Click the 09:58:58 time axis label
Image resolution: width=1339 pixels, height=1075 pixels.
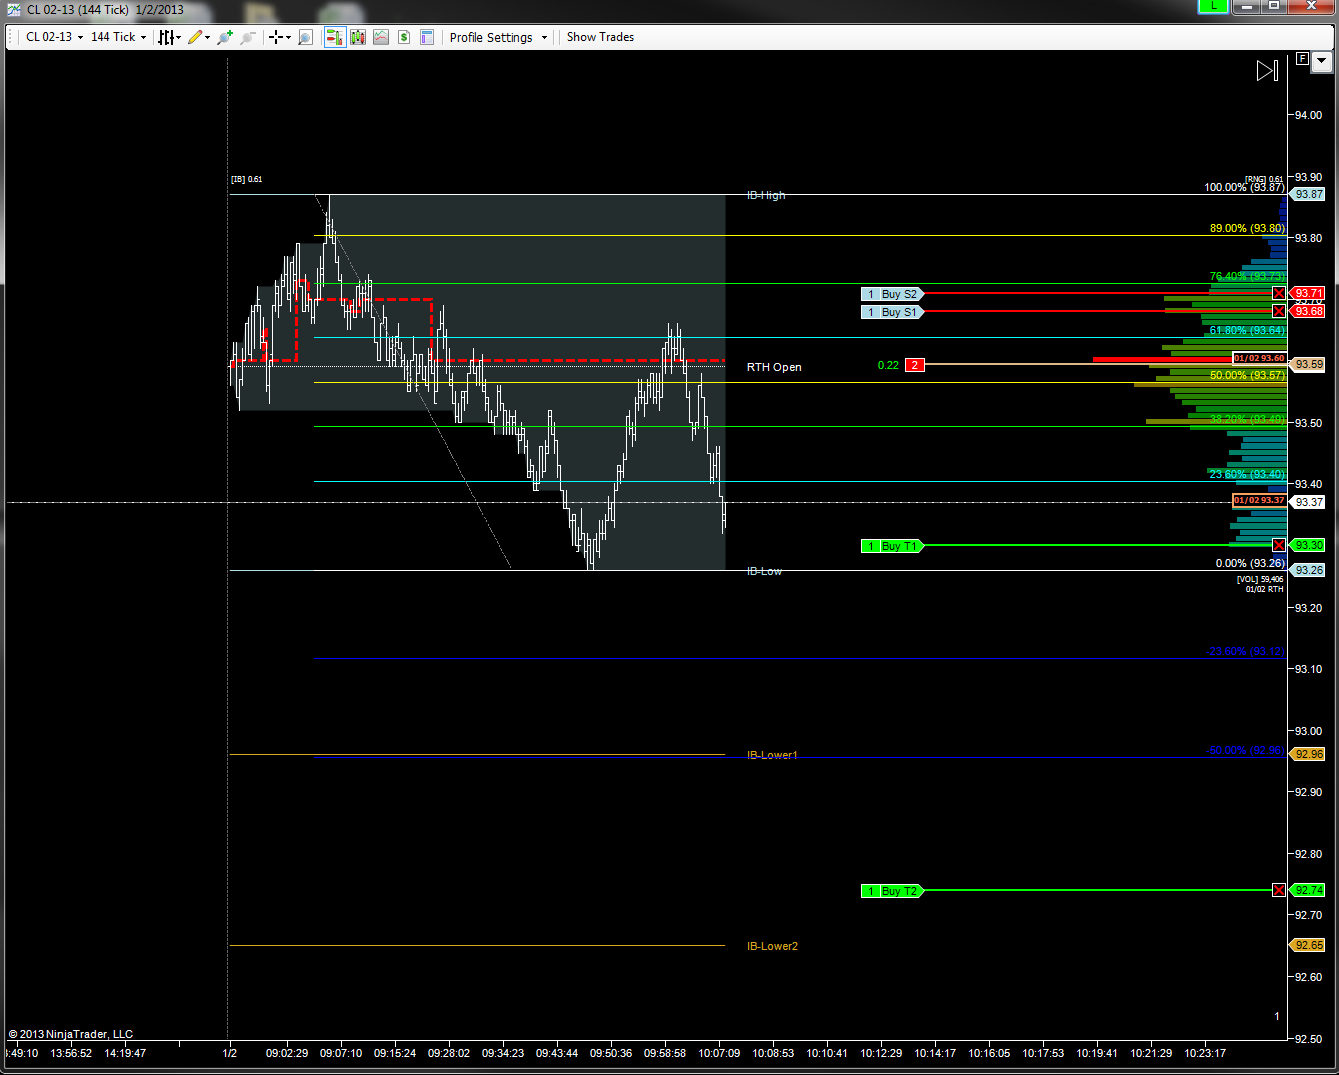point(665,1053)
